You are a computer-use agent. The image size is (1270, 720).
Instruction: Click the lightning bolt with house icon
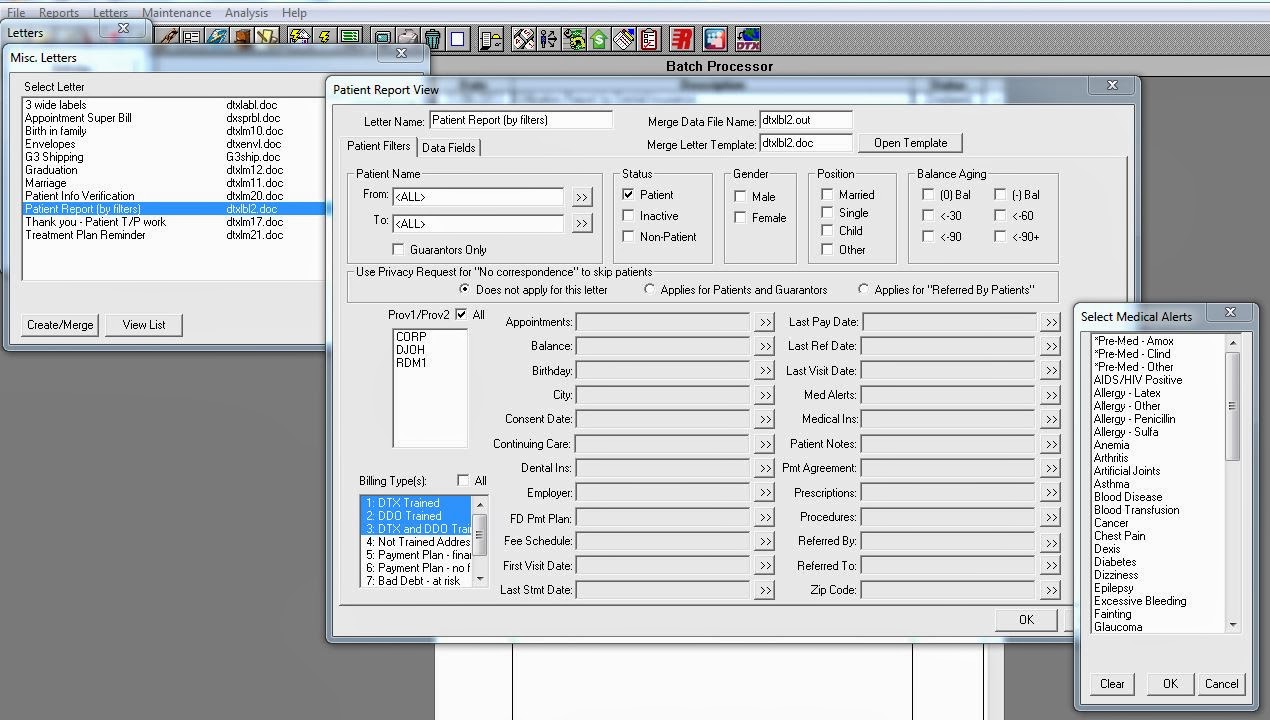coord(299,37)
